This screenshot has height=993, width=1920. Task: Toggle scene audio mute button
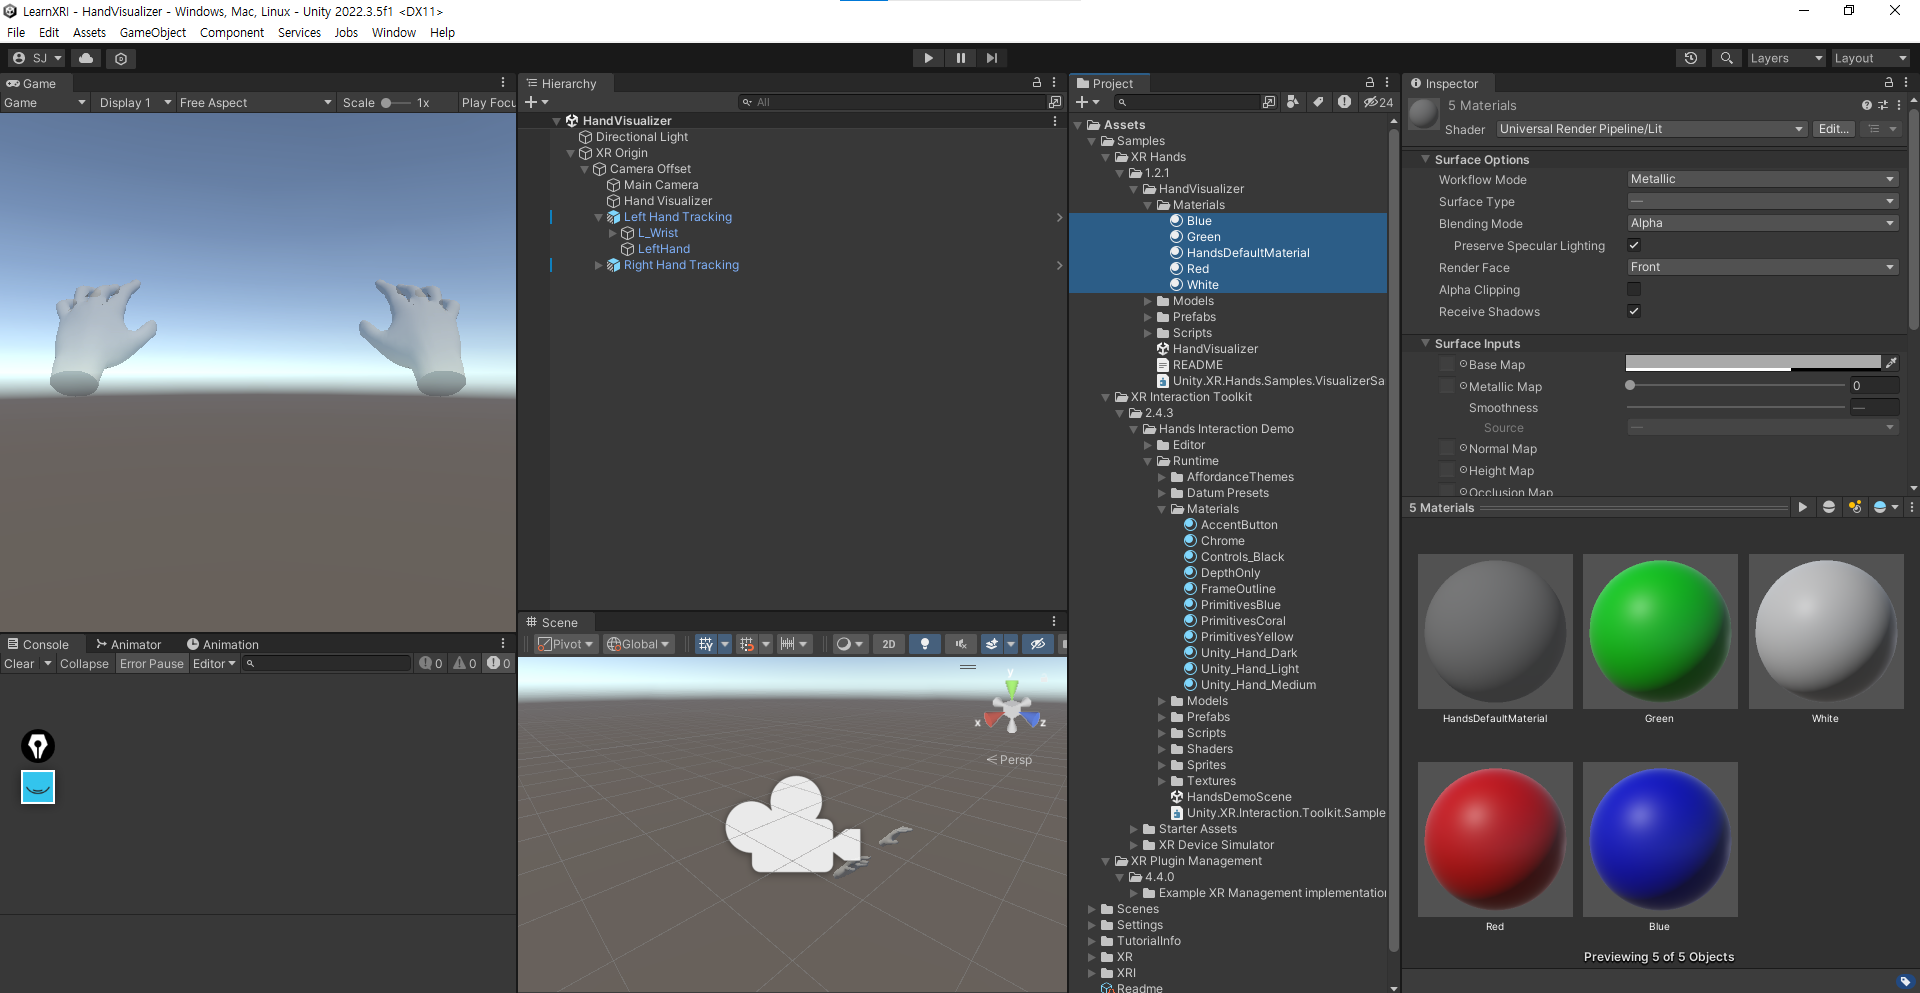[x=961, y=644]
